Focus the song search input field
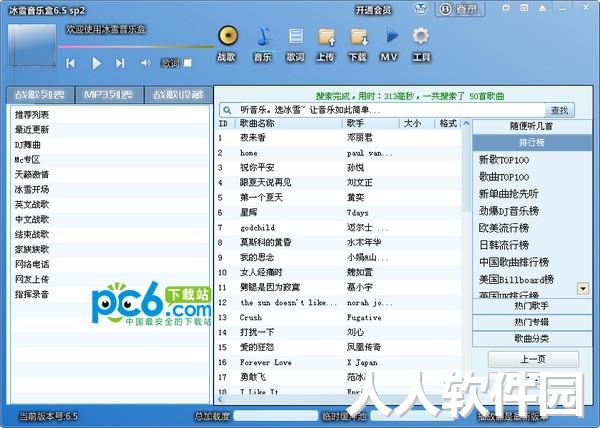 point(388,110)
